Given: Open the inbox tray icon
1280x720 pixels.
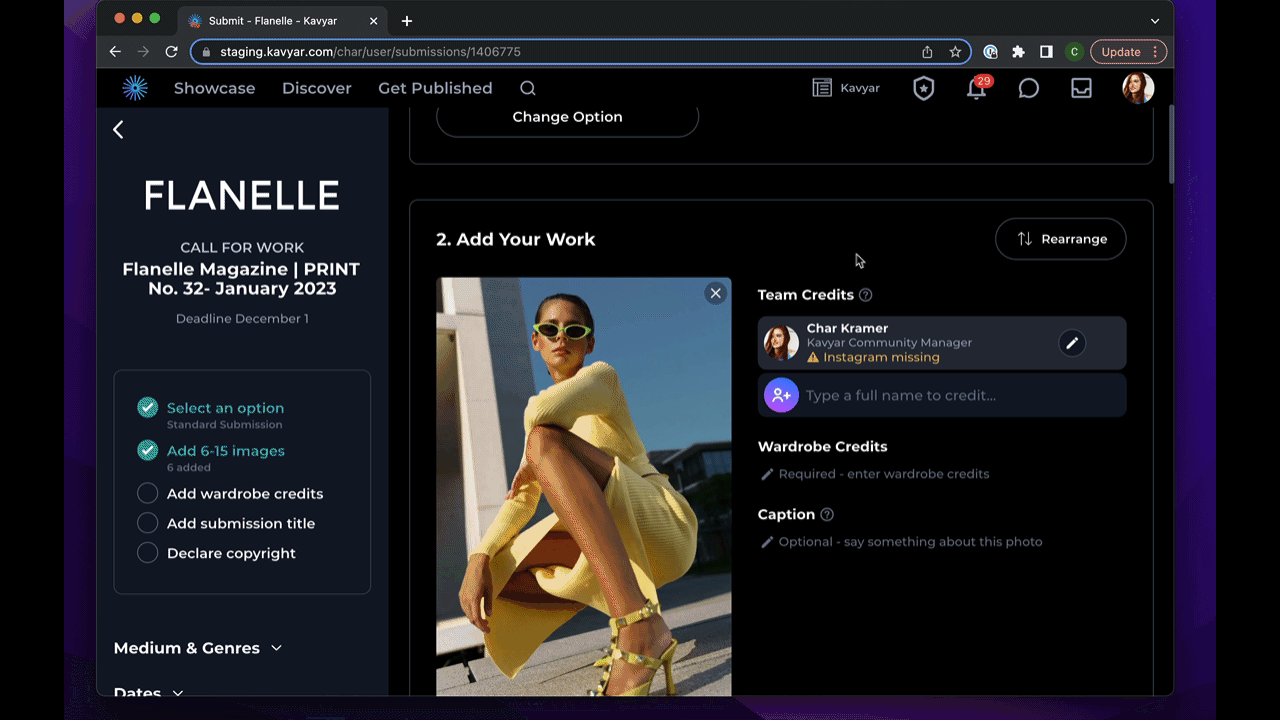Looking at the screenshot, I should (1081, 88).
